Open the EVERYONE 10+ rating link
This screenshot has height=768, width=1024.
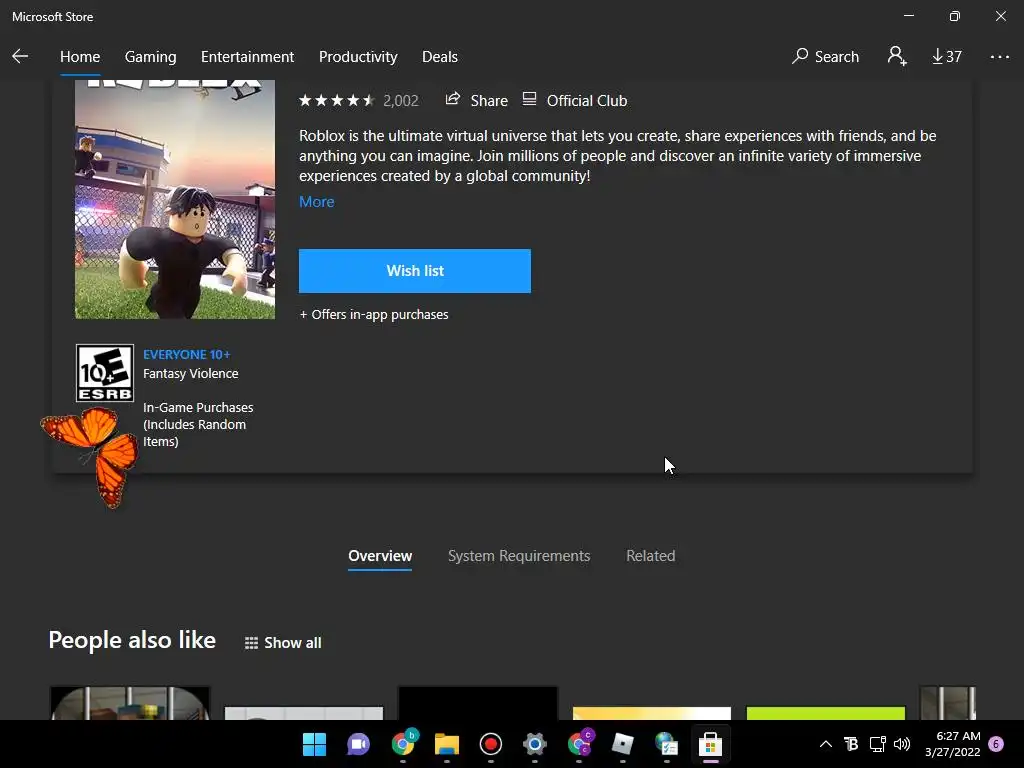pos(186,355)
